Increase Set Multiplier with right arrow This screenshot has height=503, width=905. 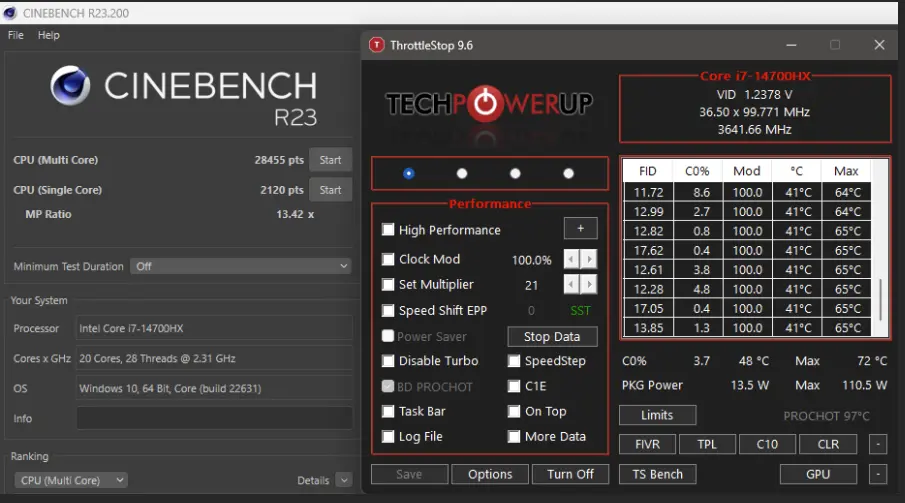589,284
